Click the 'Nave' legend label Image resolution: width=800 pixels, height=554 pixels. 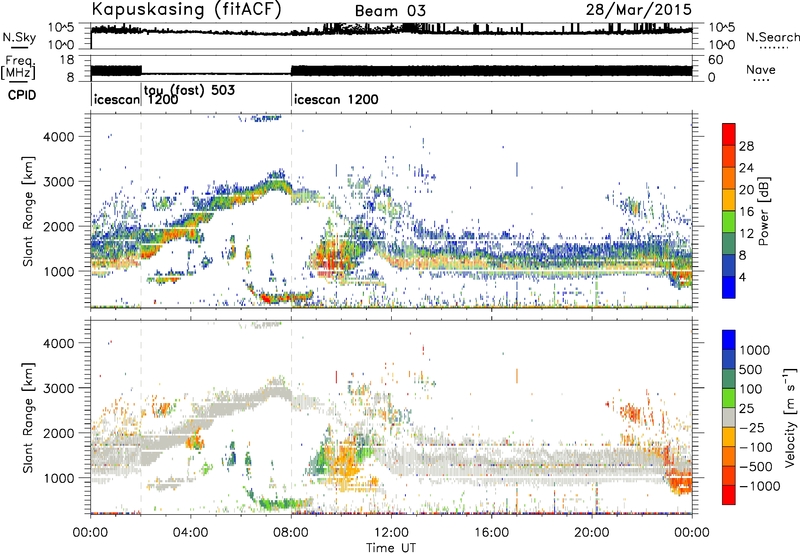click(761, 69)
